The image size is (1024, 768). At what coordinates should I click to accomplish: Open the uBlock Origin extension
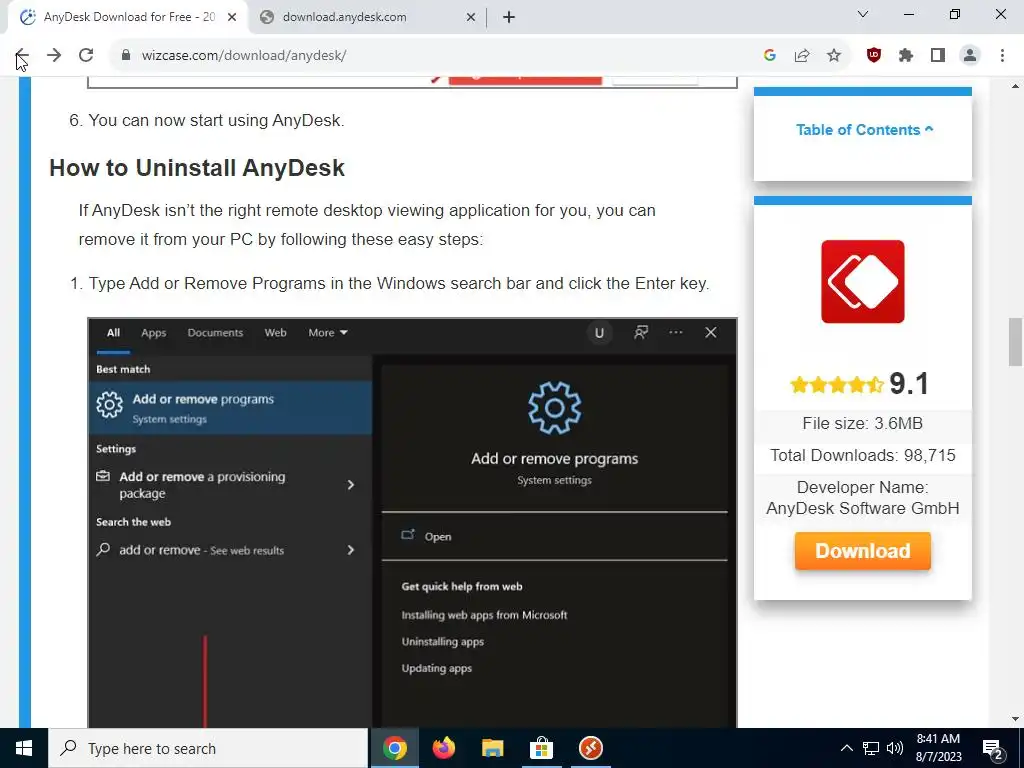click(874, 56)
